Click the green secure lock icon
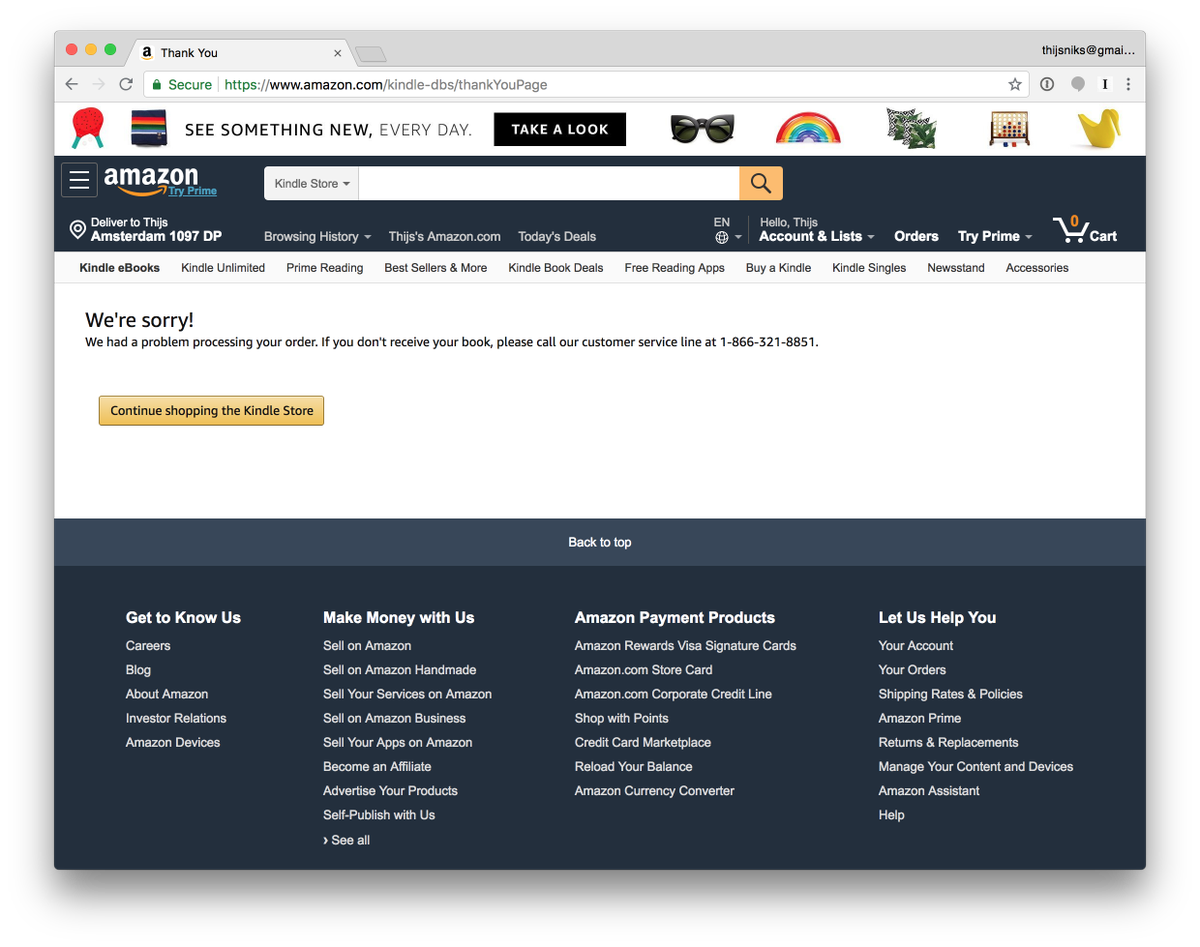This screenshot has height=947, width=1200. click(x=157, y=85)
